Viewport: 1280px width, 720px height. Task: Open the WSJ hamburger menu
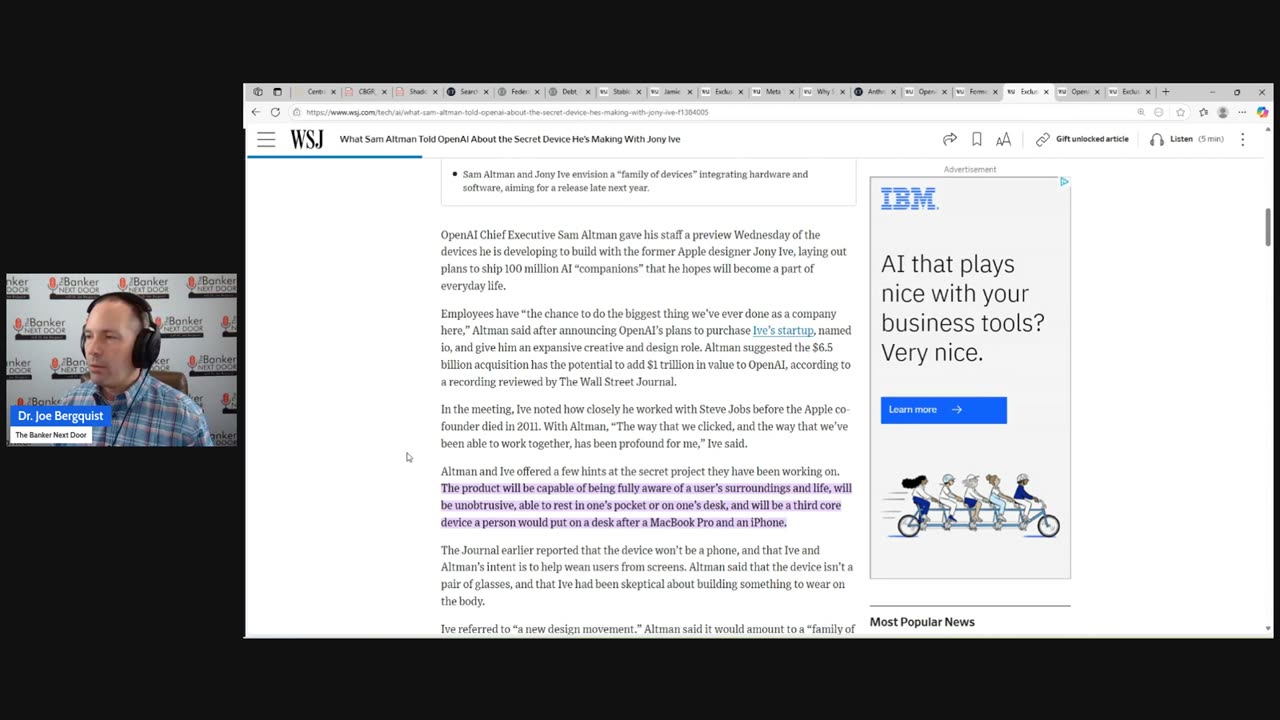pos(266,140)
